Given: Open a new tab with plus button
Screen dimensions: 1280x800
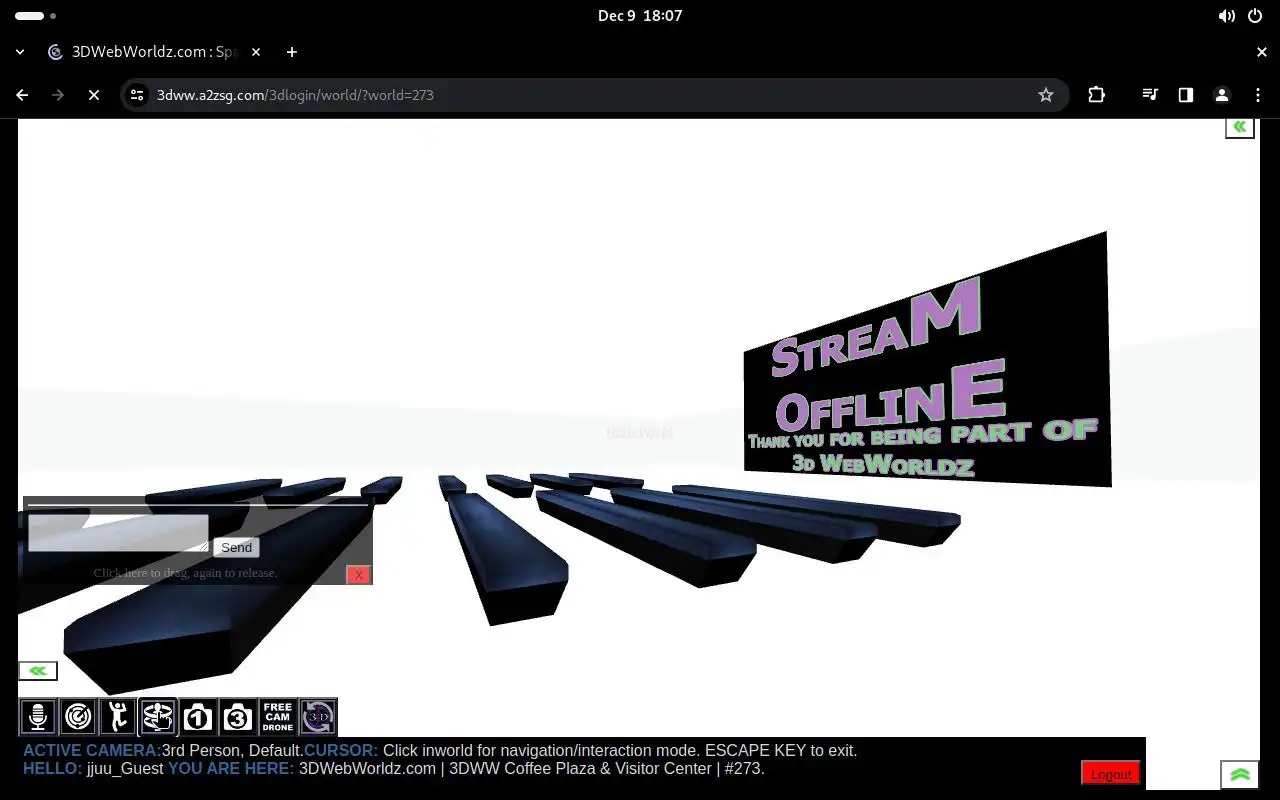Looking at the screenshot, I should tap(292, 52).
